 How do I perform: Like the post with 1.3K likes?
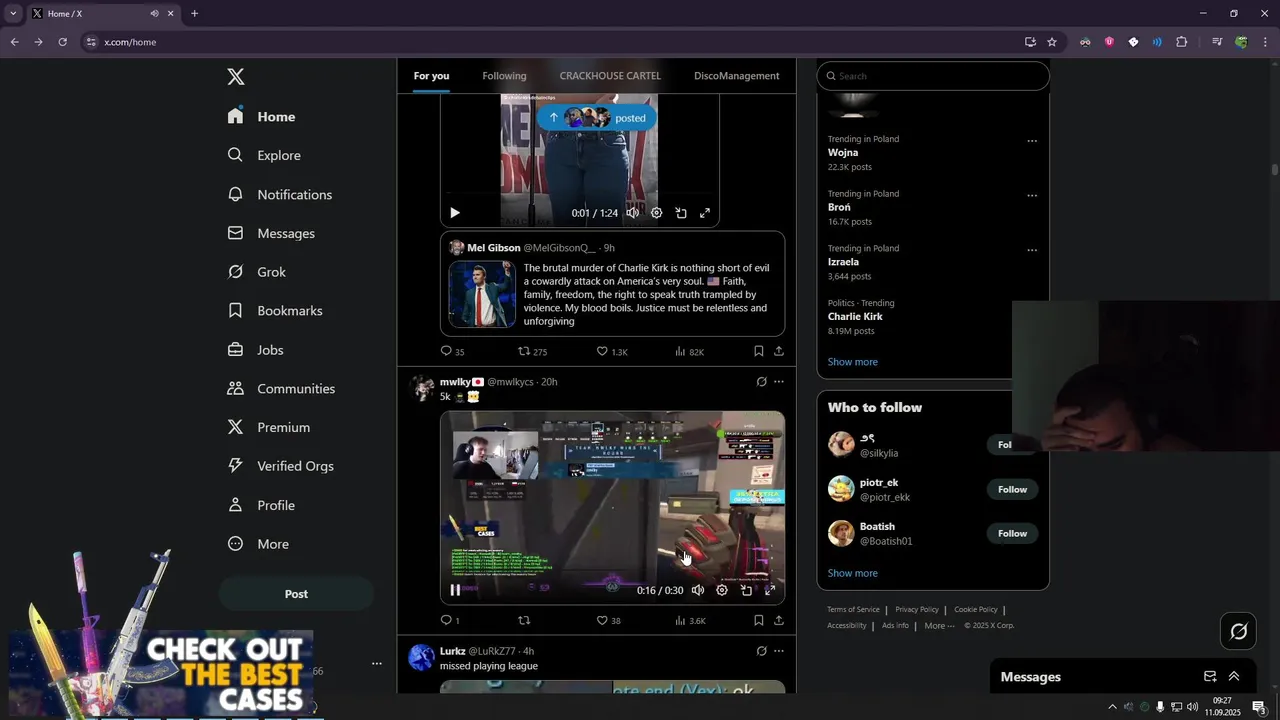tap(611, 351)
